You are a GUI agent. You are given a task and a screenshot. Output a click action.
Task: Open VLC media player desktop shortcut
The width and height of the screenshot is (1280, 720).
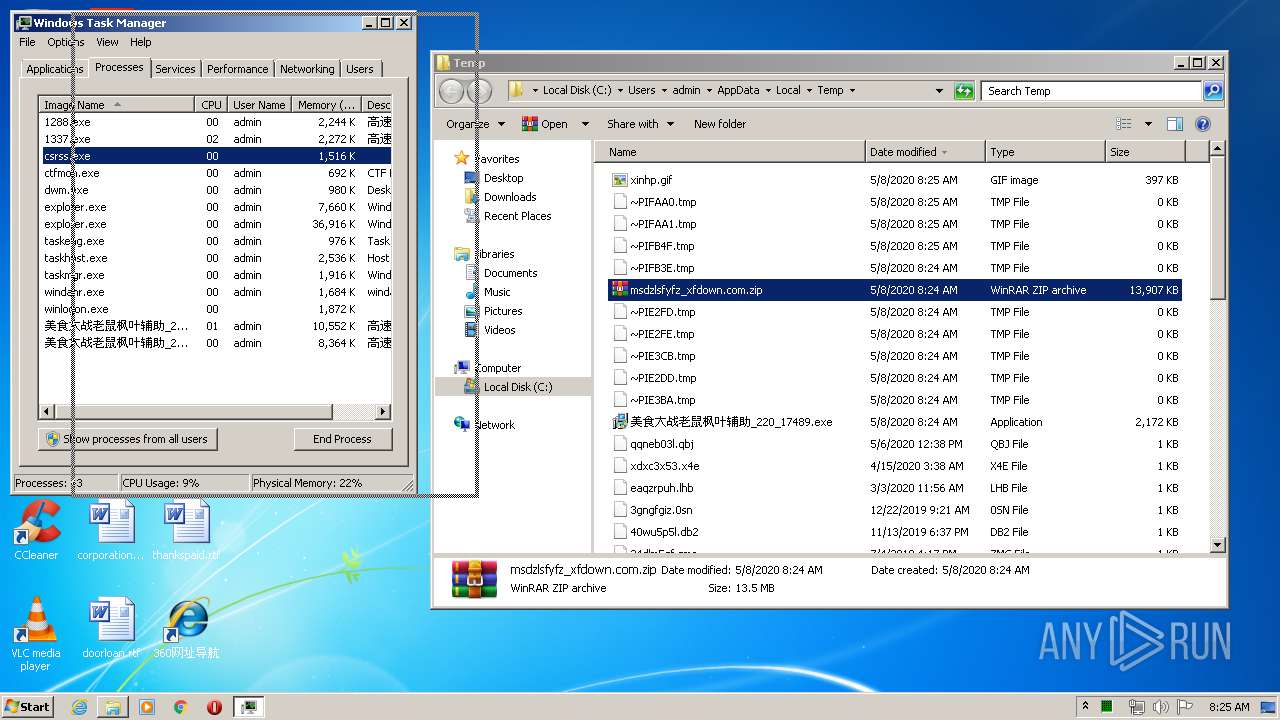(x=36, y=634)
